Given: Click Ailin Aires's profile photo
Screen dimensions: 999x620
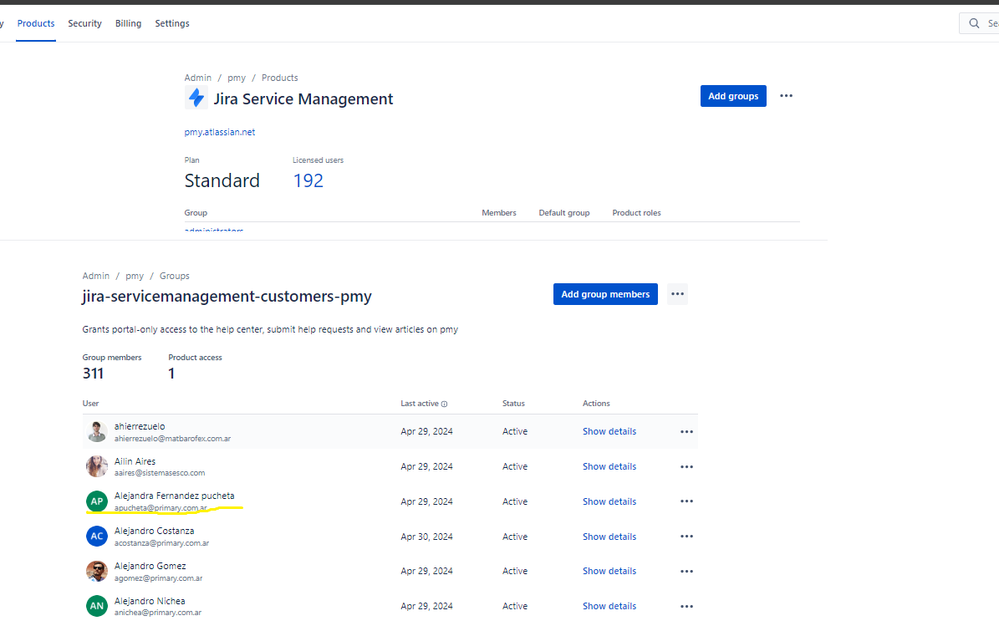Looking at the screenshot, I should (x=97, y=466).
